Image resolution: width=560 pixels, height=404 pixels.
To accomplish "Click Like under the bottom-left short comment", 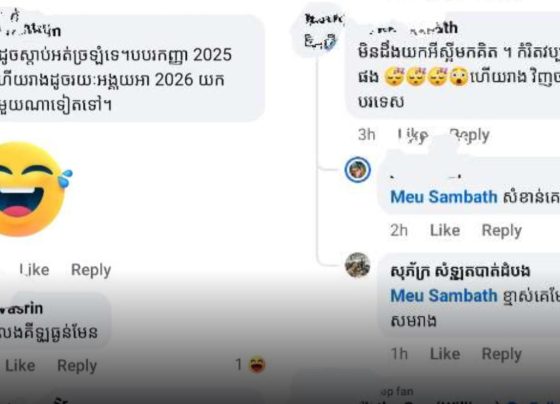I will 20,365.
